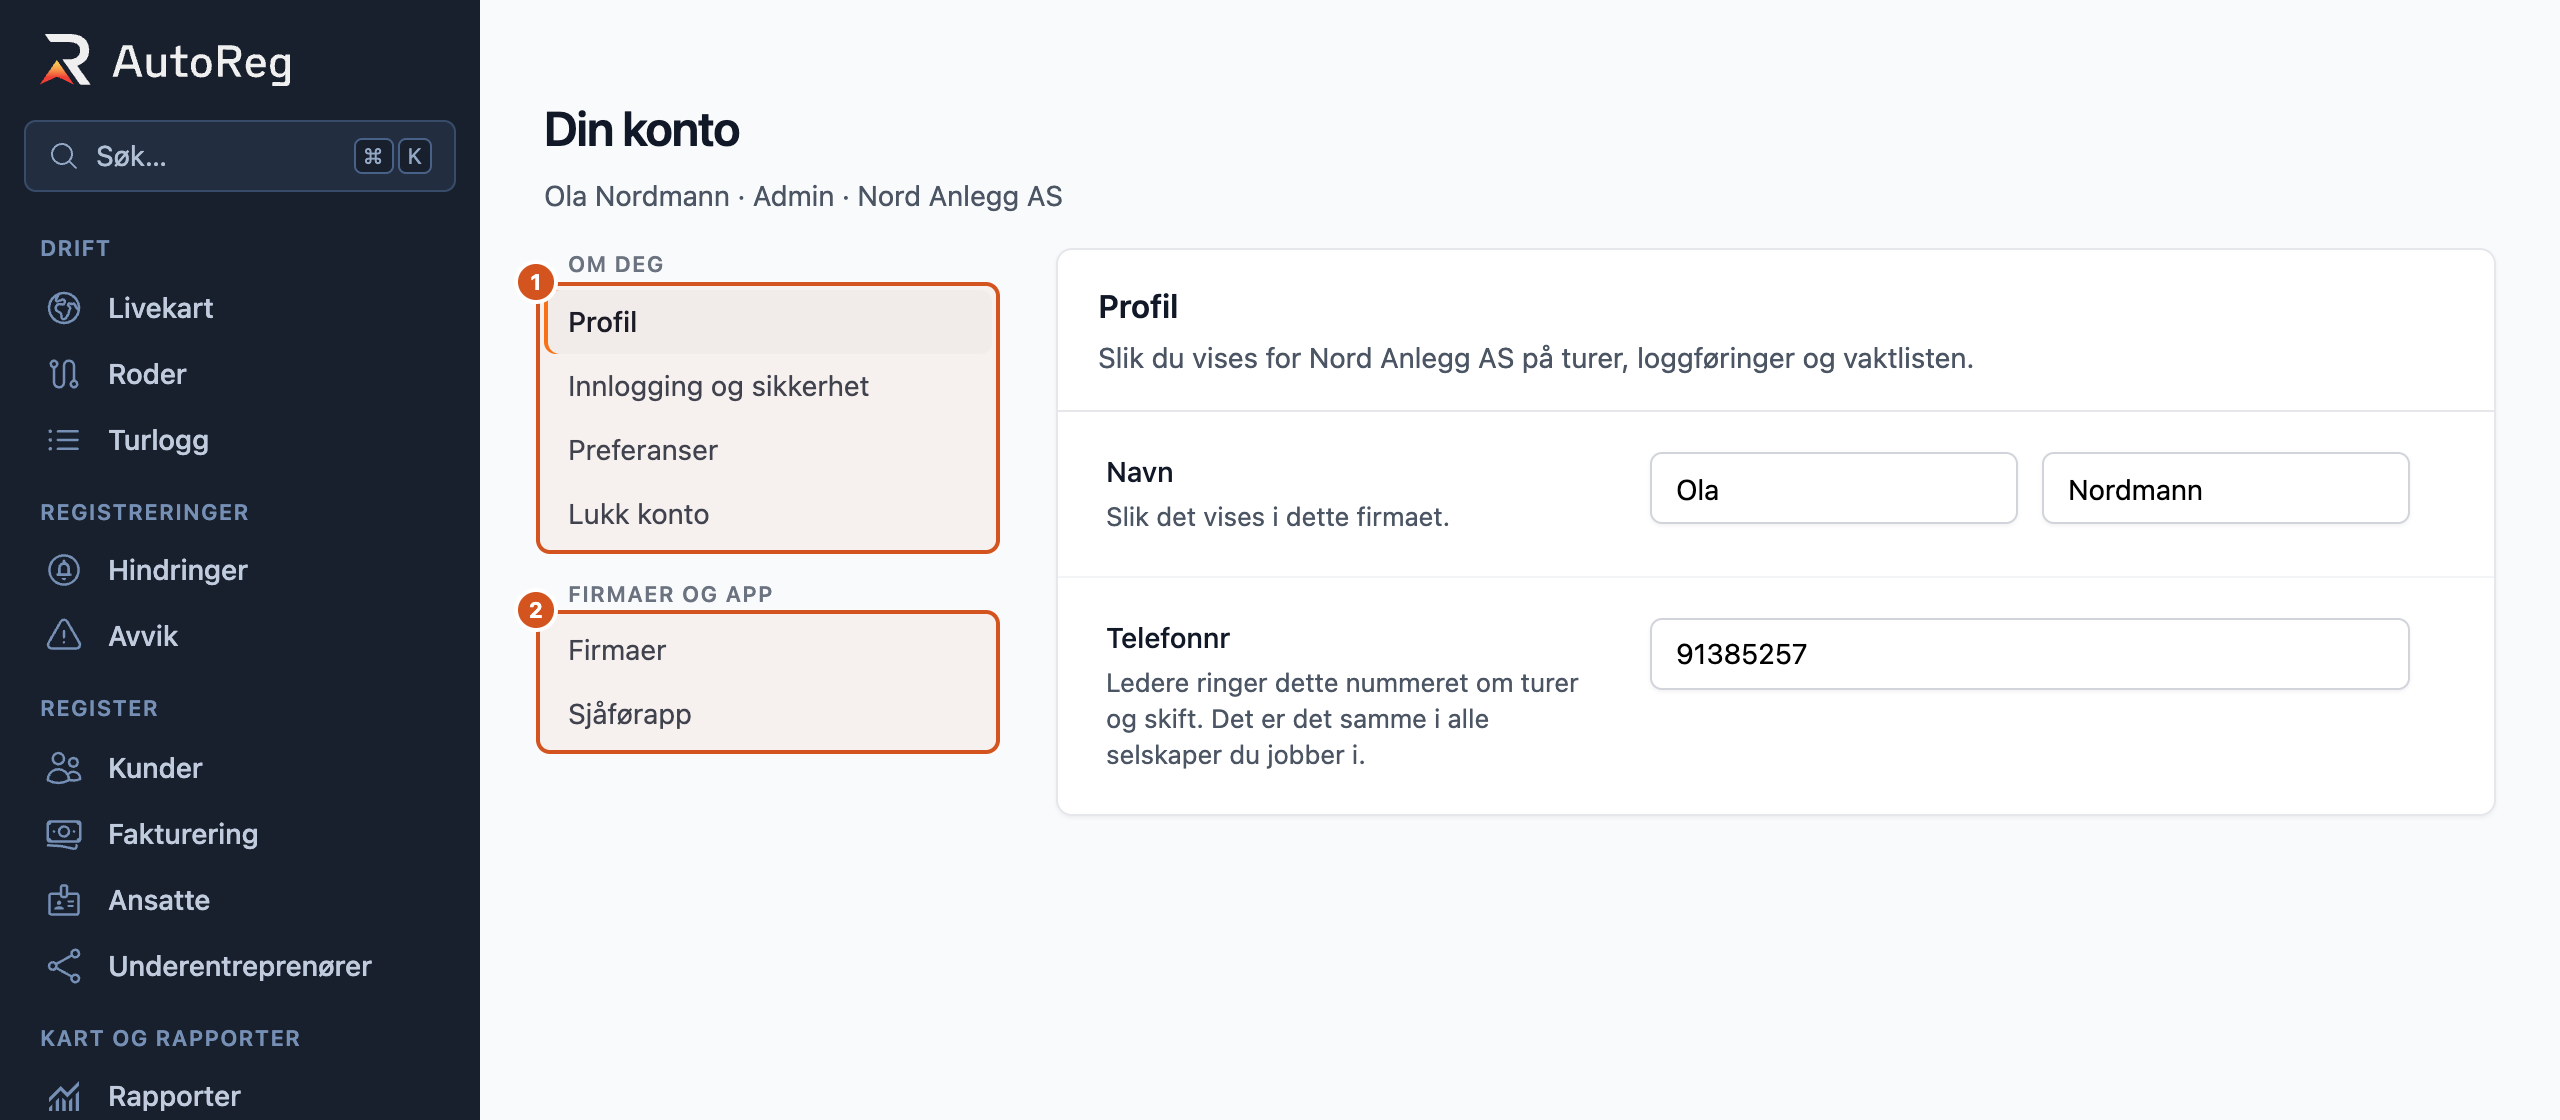Click the first name field containing Ola
2560x1120 pixels.
(x=1833, y=489)
